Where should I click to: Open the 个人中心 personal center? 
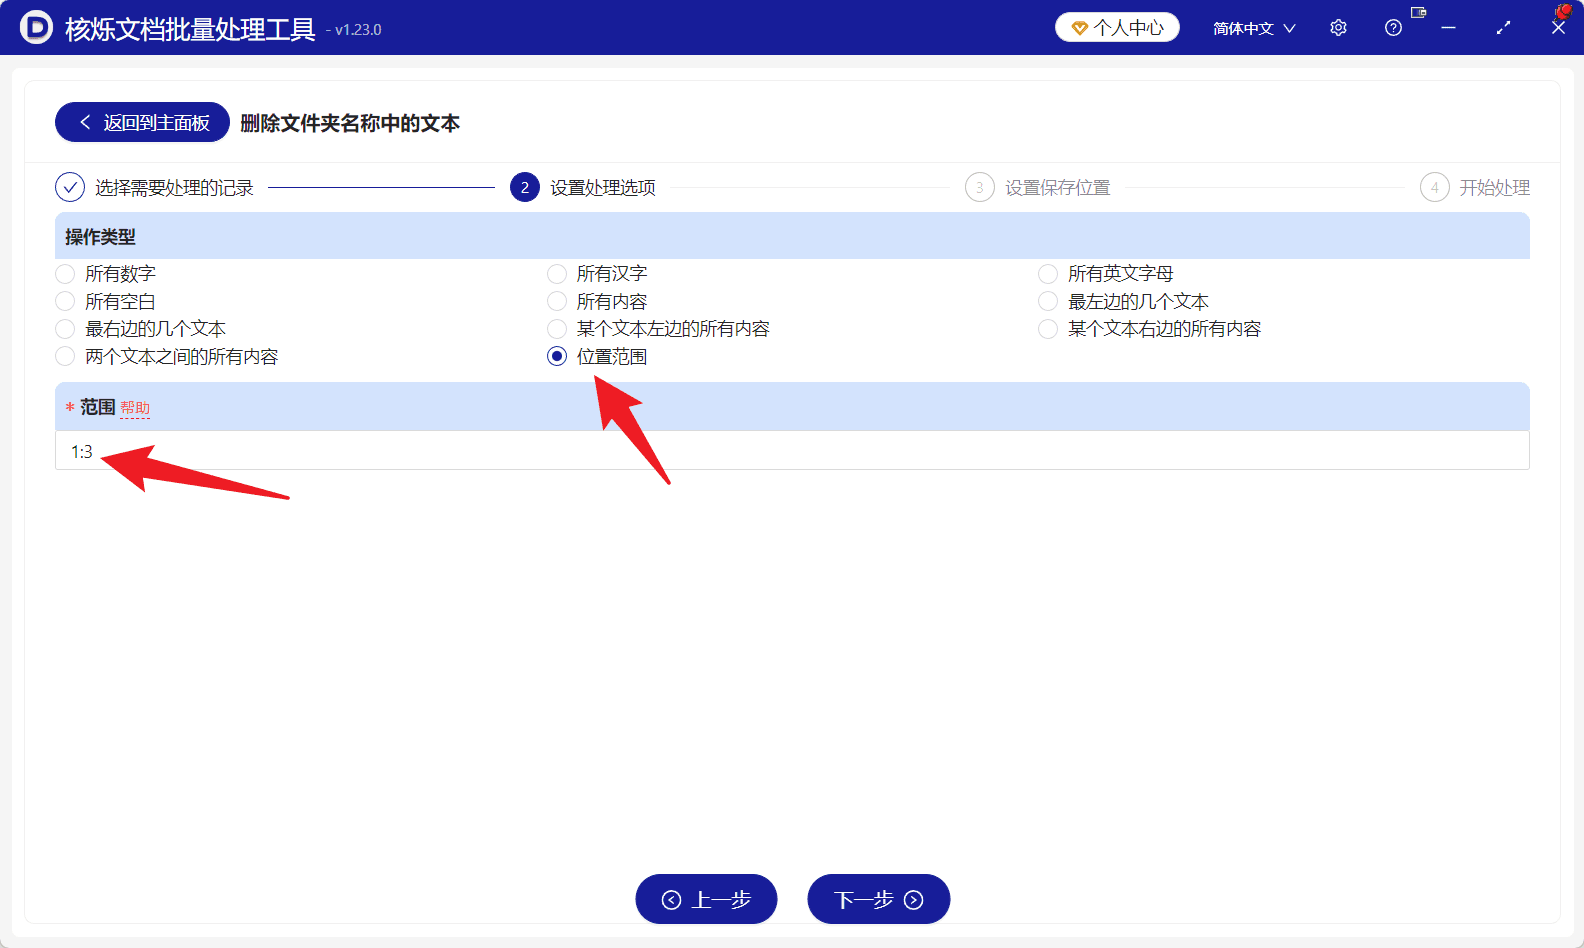(x=1117, y=28)
